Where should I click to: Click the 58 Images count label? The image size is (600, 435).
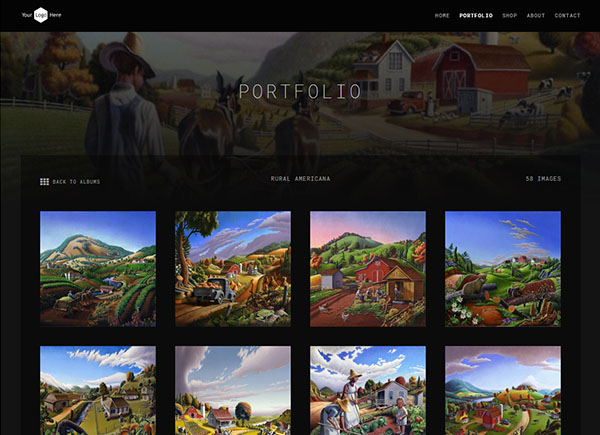[543, 179]
